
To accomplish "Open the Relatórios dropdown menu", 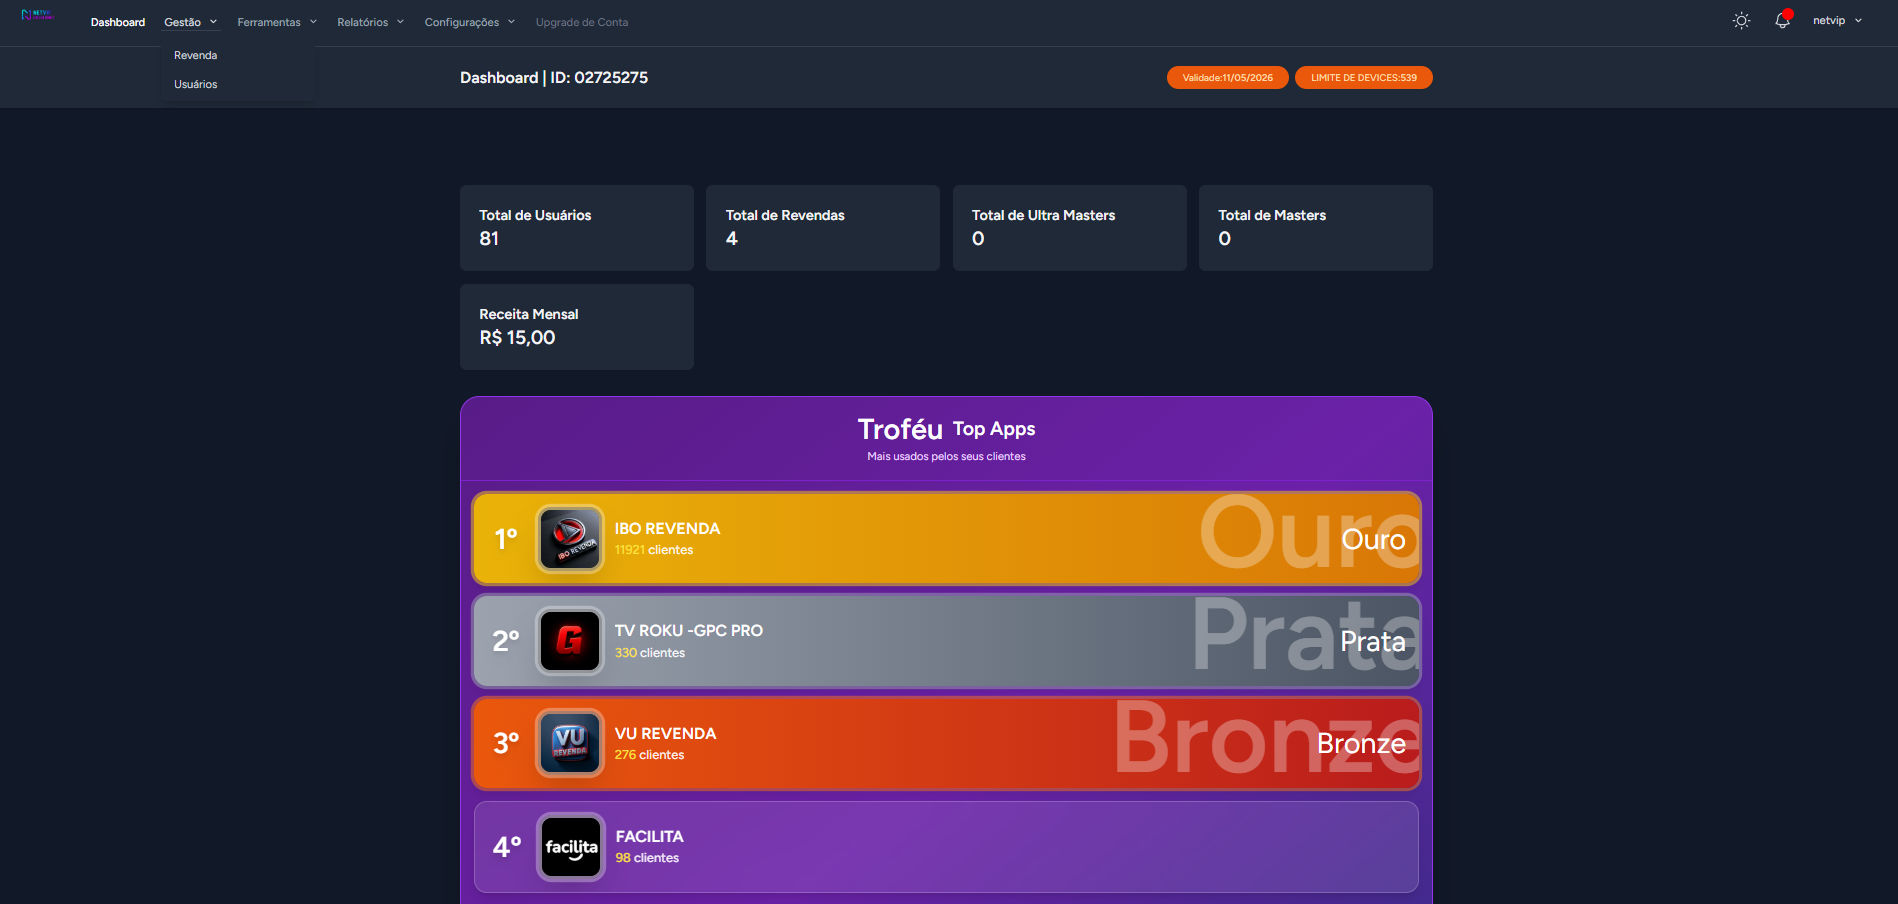I will click(x=370, y=22).
